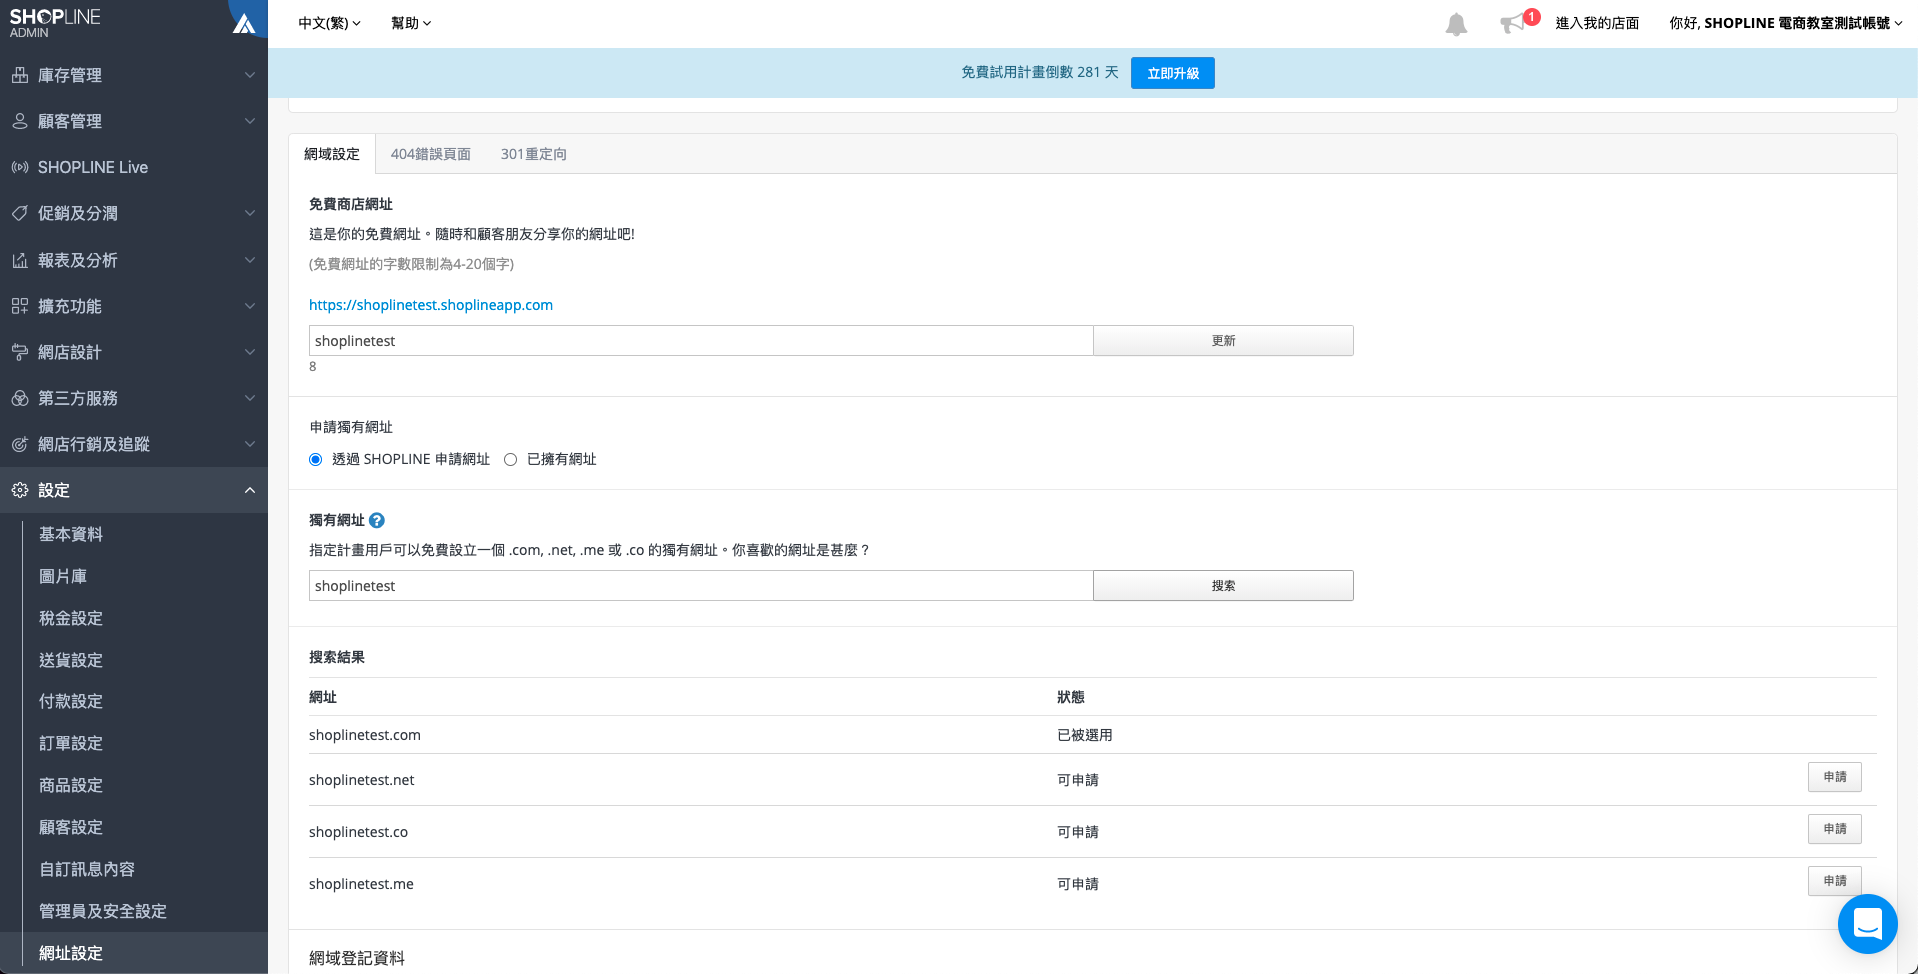Viewport: 1918px width, 974px height.
Task: Expand 庫存管理 menu chevron
Action: click(x=250, y=75)
